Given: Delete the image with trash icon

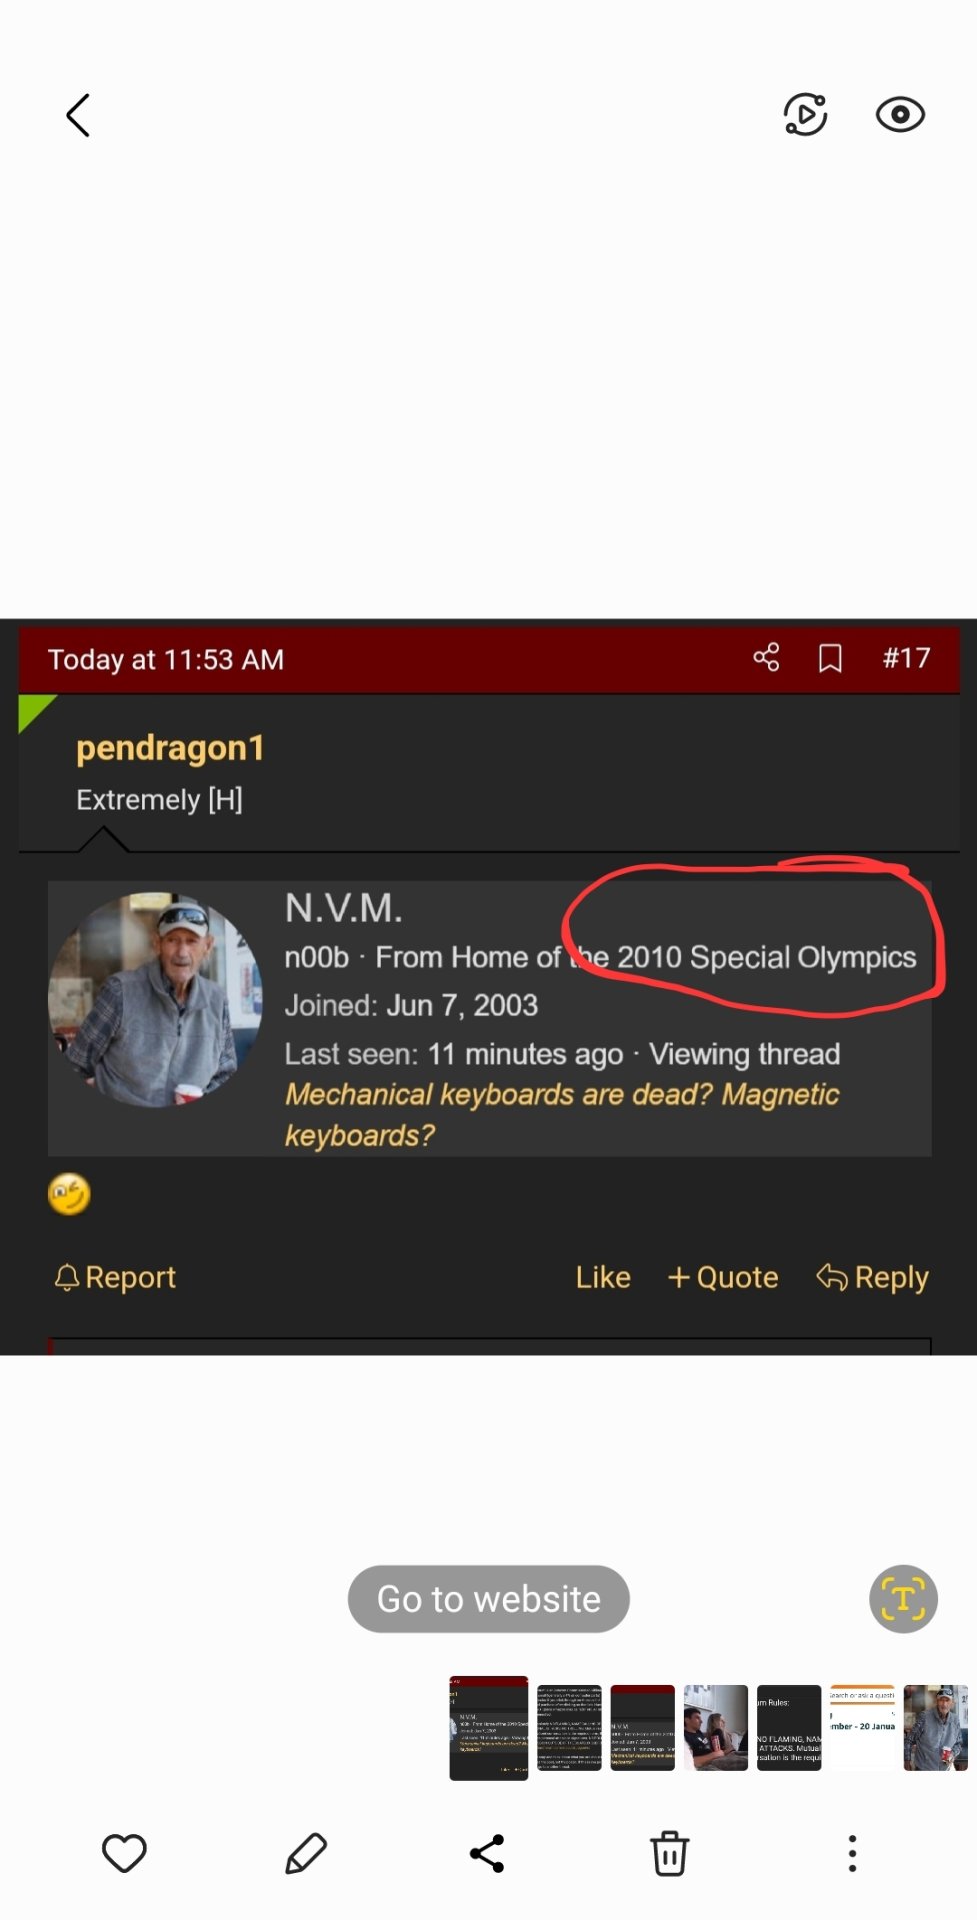Looking at the screenshot, I should 669,1853.
